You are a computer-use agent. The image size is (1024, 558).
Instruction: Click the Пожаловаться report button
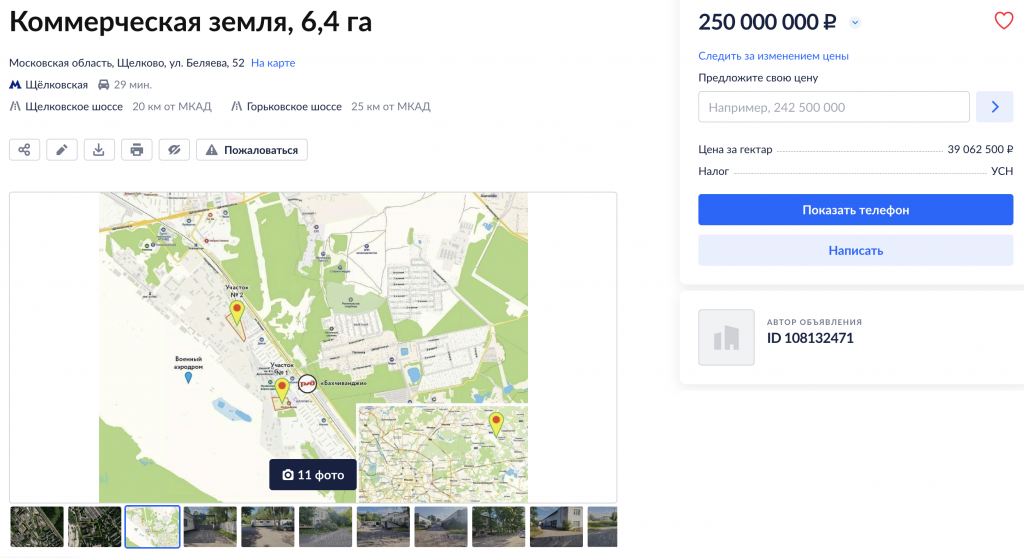click(x=252, y=150)
